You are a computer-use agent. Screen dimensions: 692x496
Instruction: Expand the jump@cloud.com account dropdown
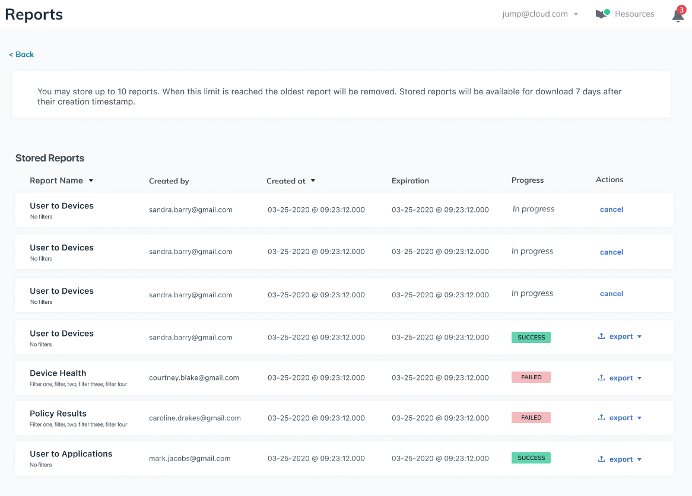point(576,15)
